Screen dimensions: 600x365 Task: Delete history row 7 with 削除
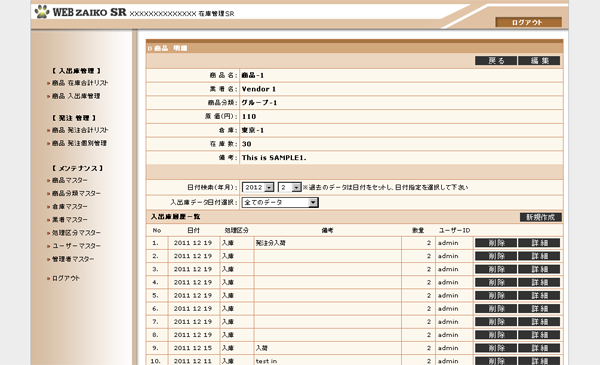496,322
